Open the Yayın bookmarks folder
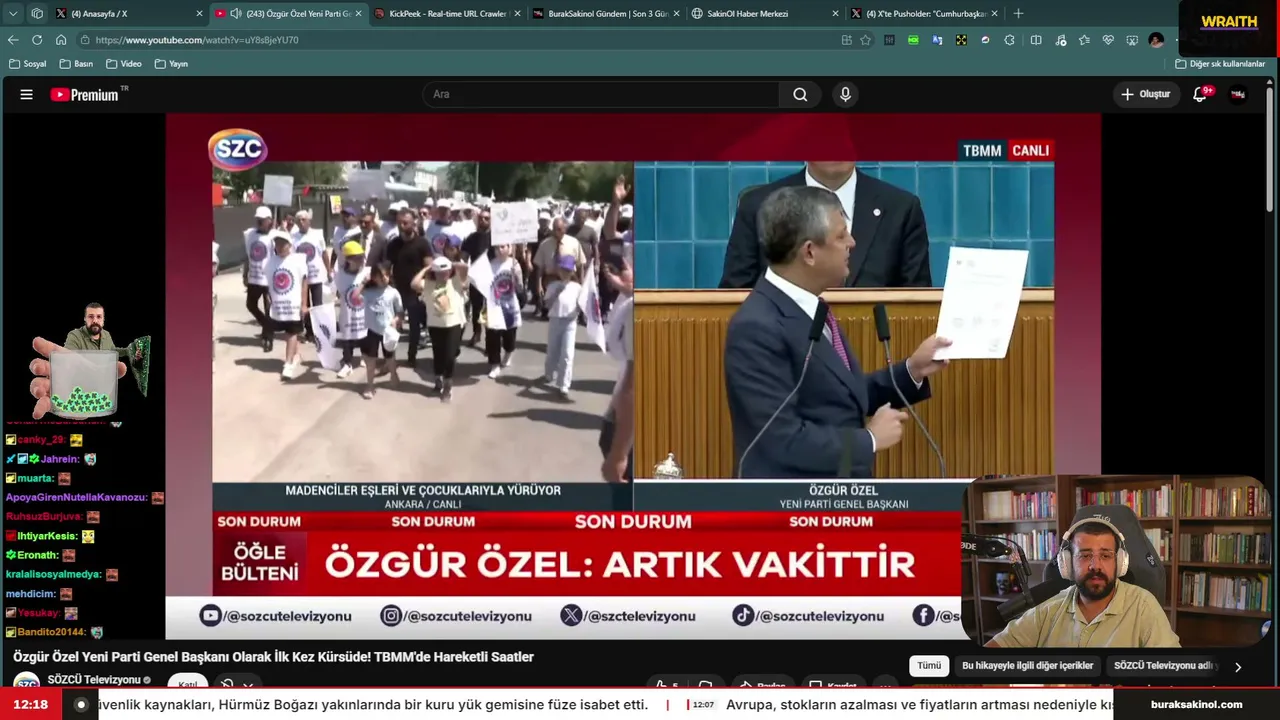Viewport: 1280px width, 720px height. pyautogui.click(x=171, y=64)
